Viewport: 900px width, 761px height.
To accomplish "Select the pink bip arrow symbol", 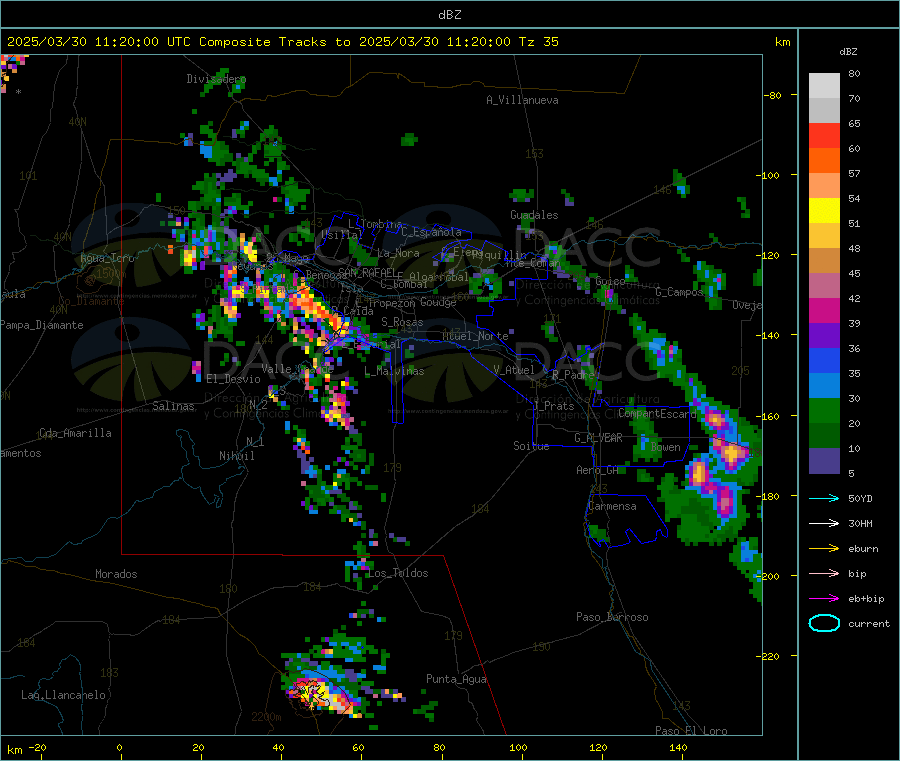I will 824,573.
